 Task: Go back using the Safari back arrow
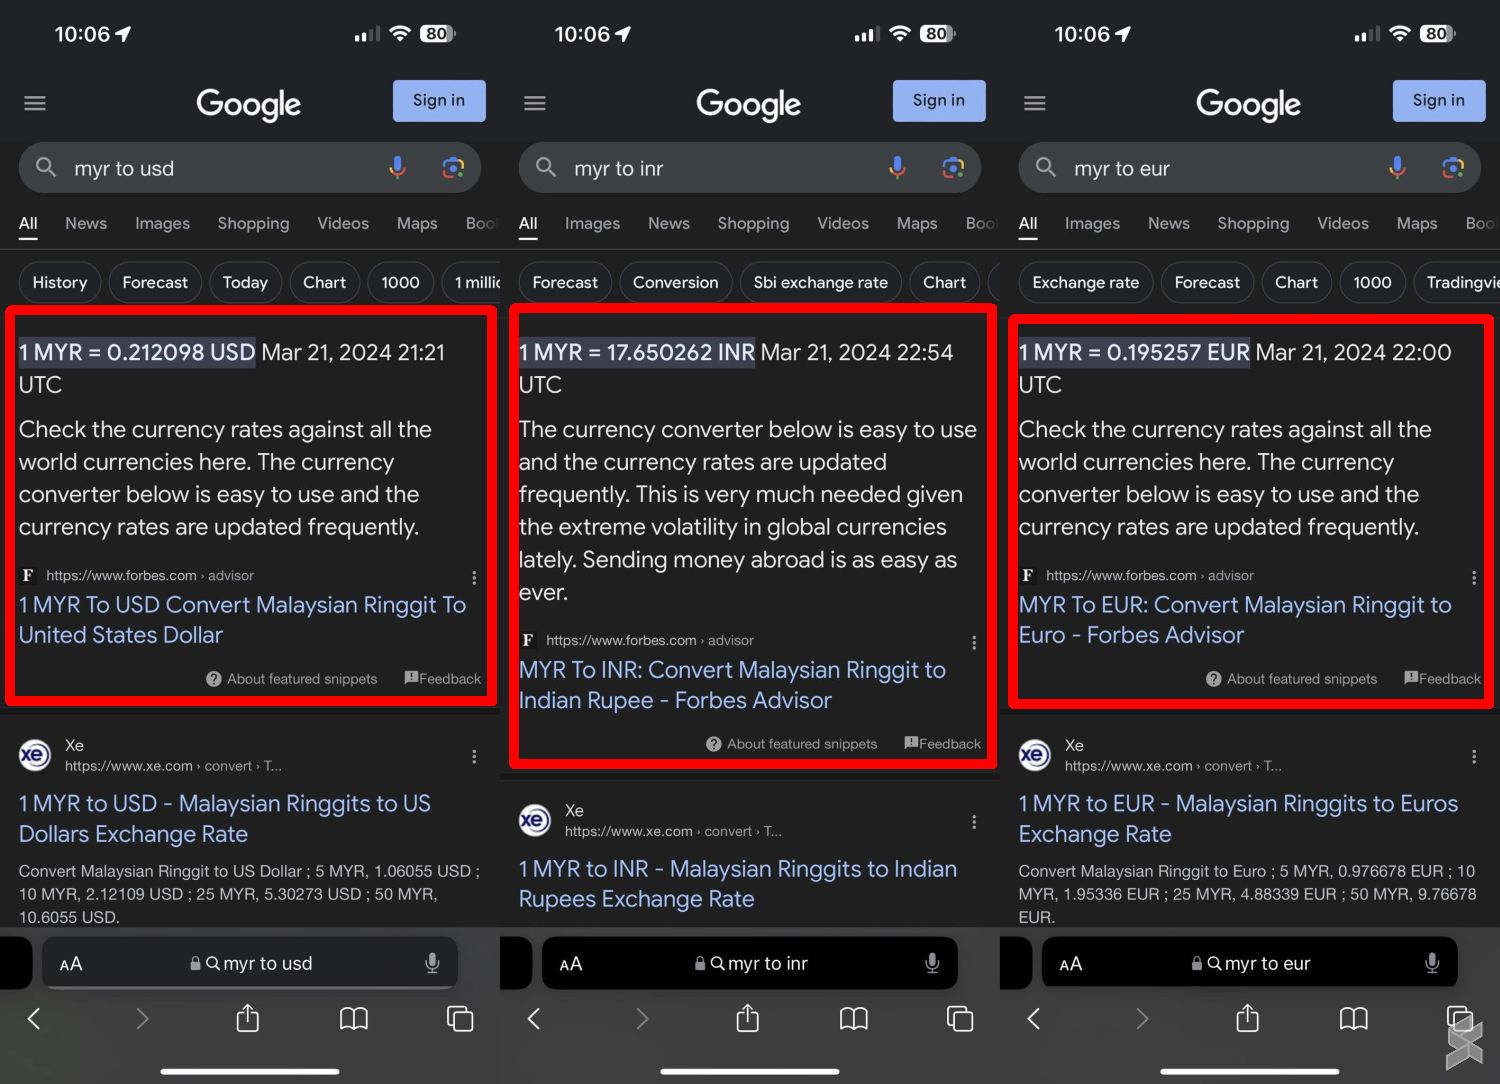(x=34, y=1018)
